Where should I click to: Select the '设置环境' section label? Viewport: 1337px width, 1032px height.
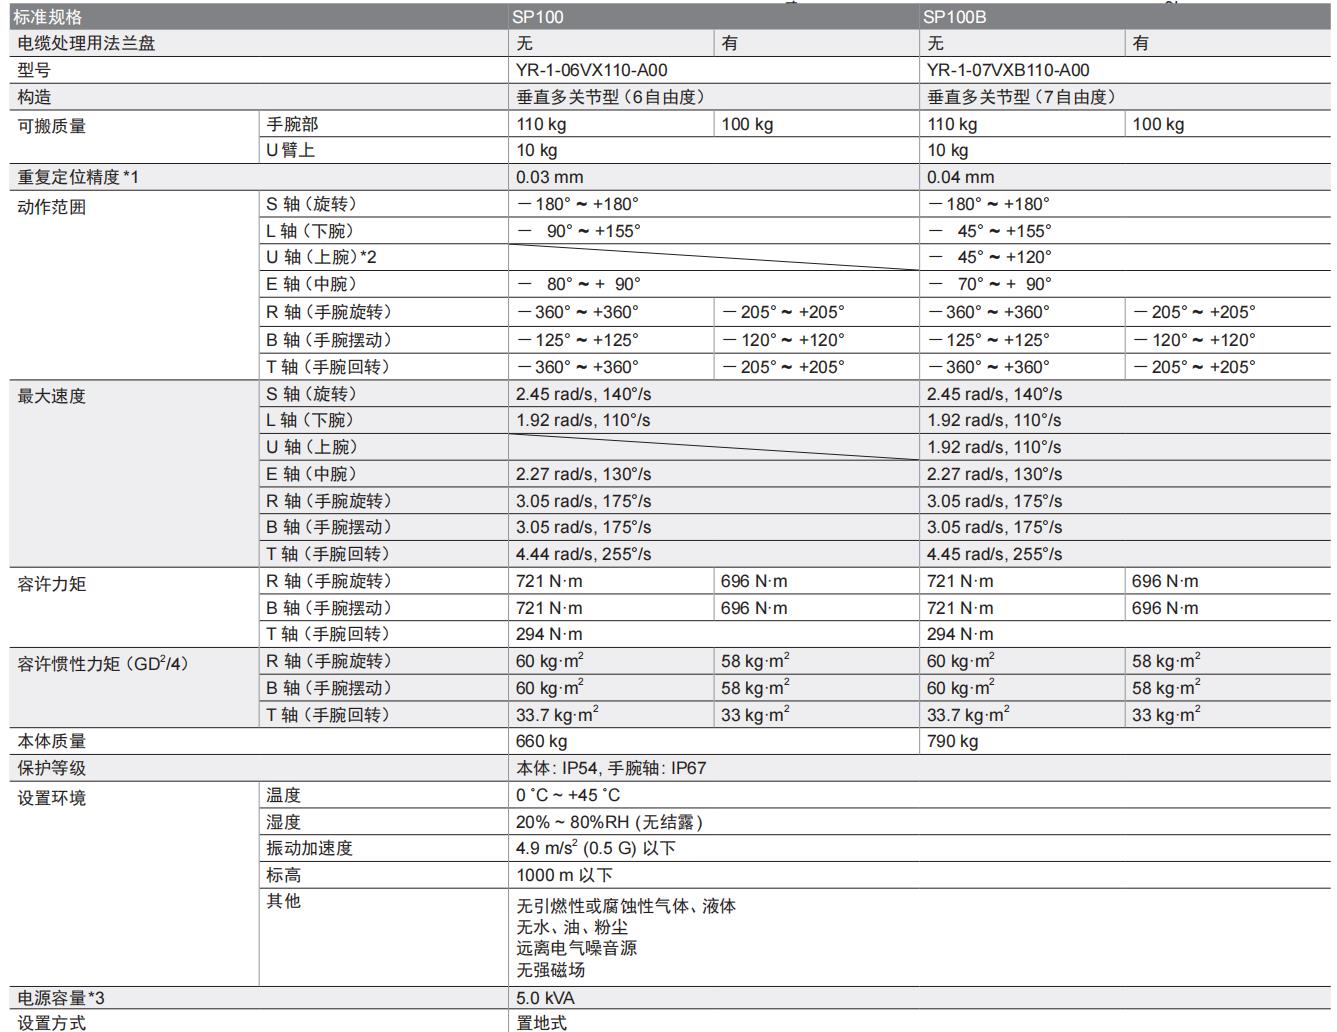[52, 798]
